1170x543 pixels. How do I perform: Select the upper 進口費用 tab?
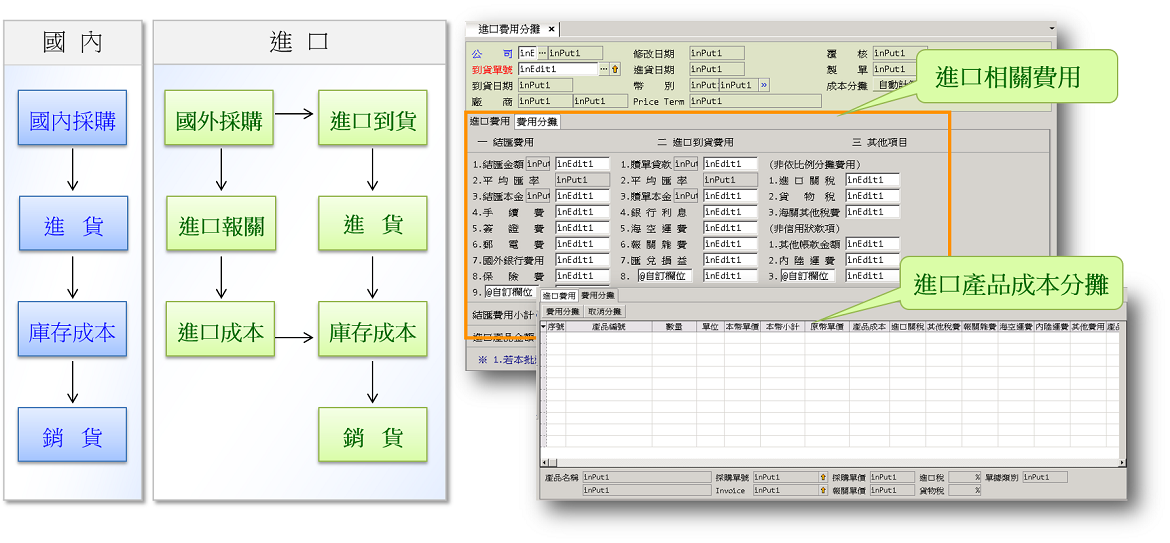click(x=490, y=122)
